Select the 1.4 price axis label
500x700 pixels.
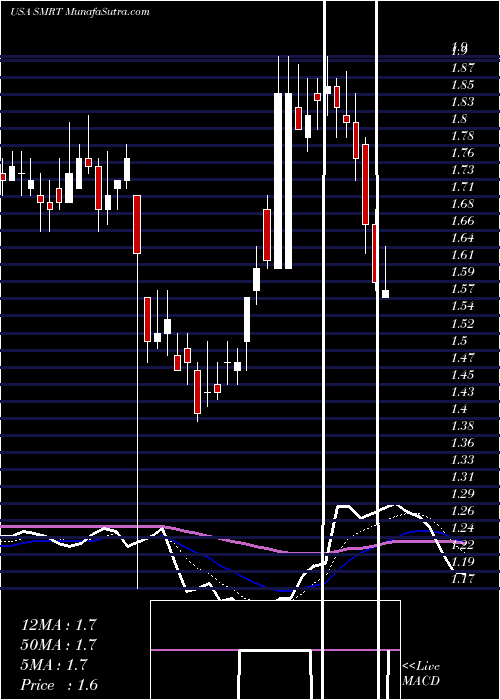tap(460, 408)
